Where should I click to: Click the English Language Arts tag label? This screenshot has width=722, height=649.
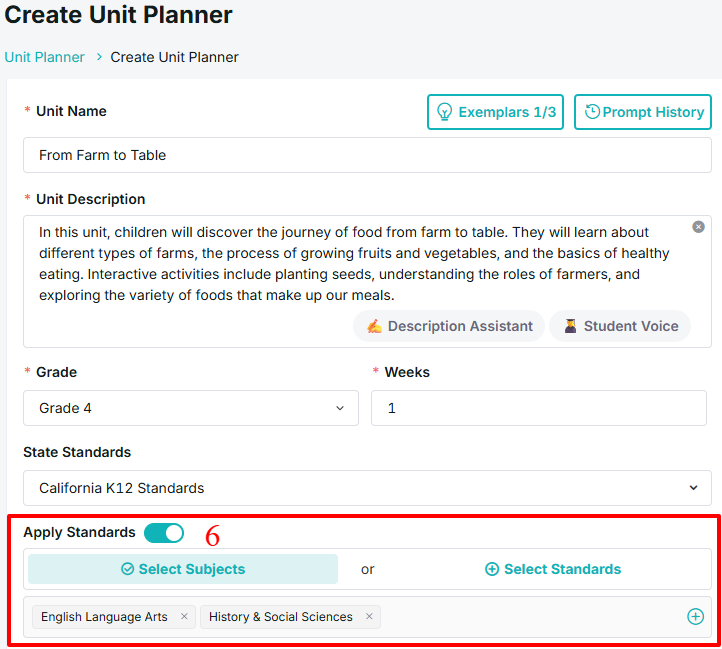coord(104,617)
